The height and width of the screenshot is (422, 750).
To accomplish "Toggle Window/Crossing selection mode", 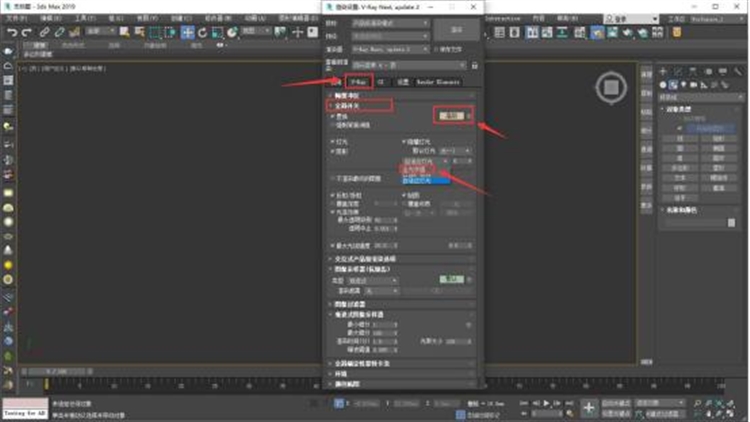I will coord(170,33).
